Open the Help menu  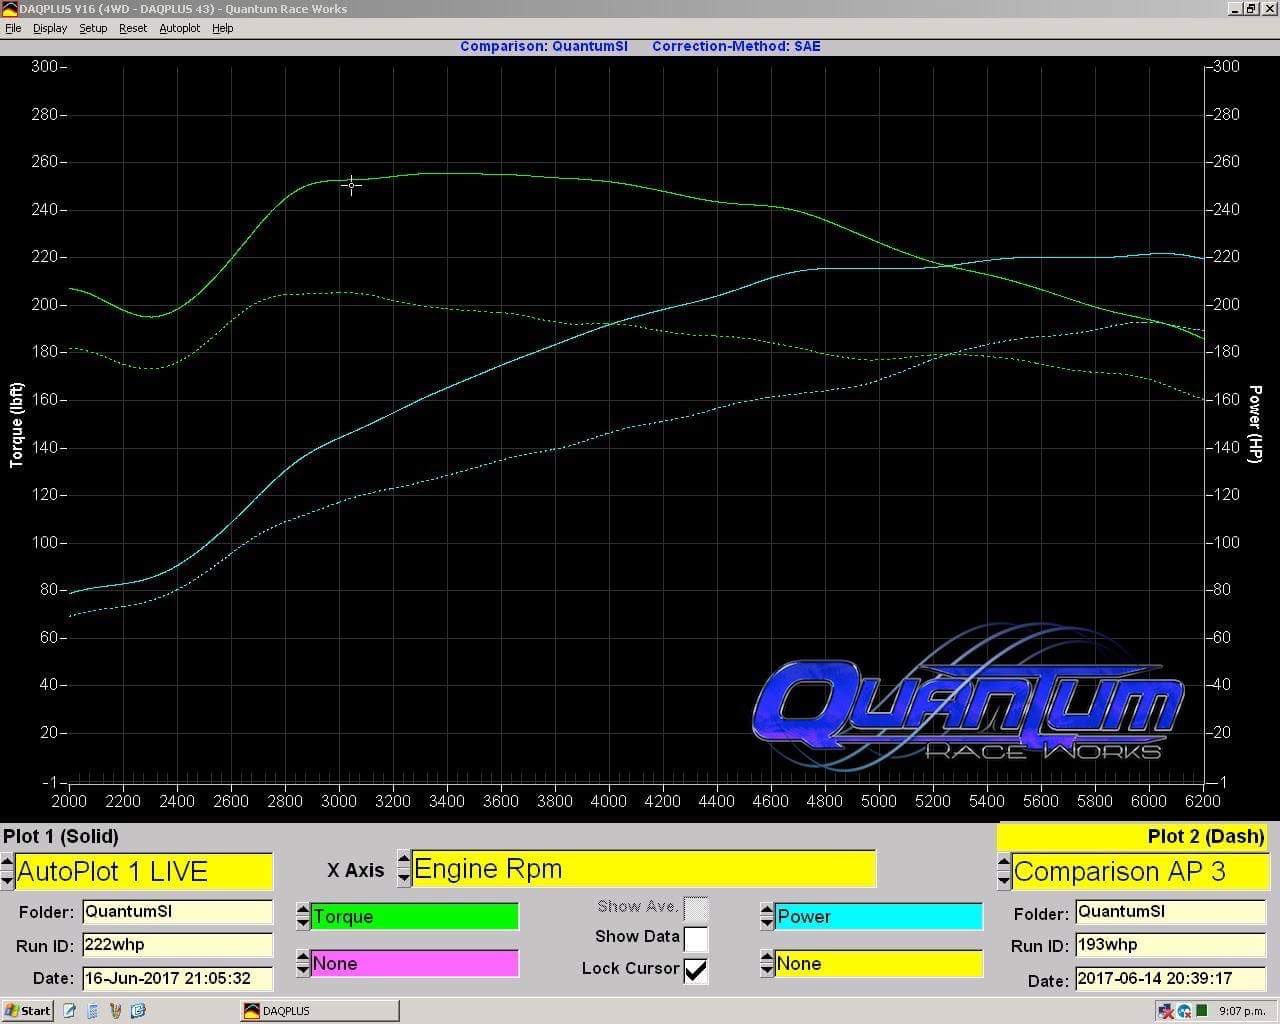tap(222, 28)
